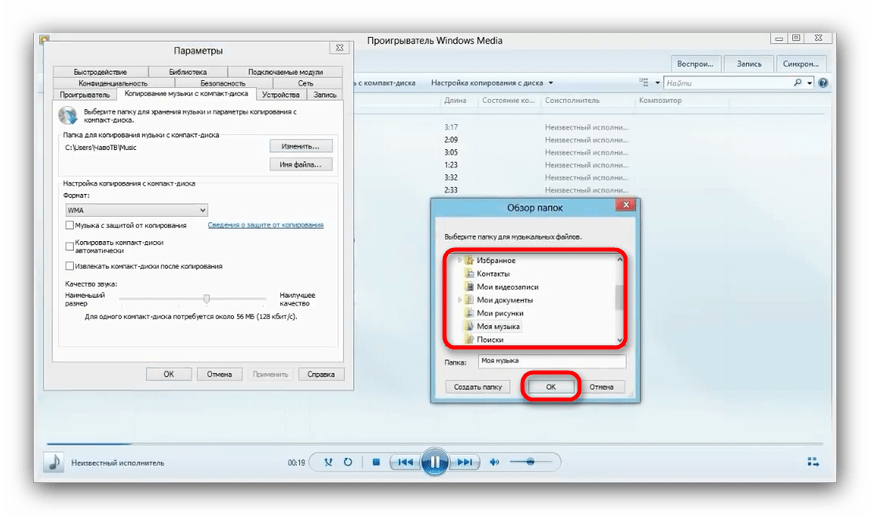The height and width of the screenshot is (516, 870).
Task: Enable 'Извлекать компакт-диски после копирования' checkbox
Action: coord(69,266)
